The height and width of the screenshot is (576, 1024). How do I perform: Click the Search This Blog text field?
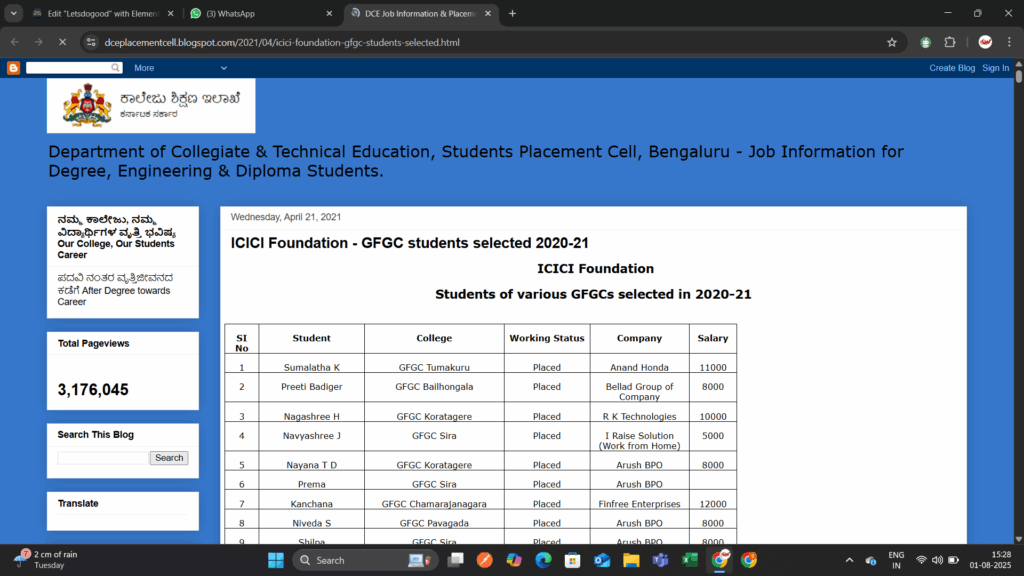[102, 458]
